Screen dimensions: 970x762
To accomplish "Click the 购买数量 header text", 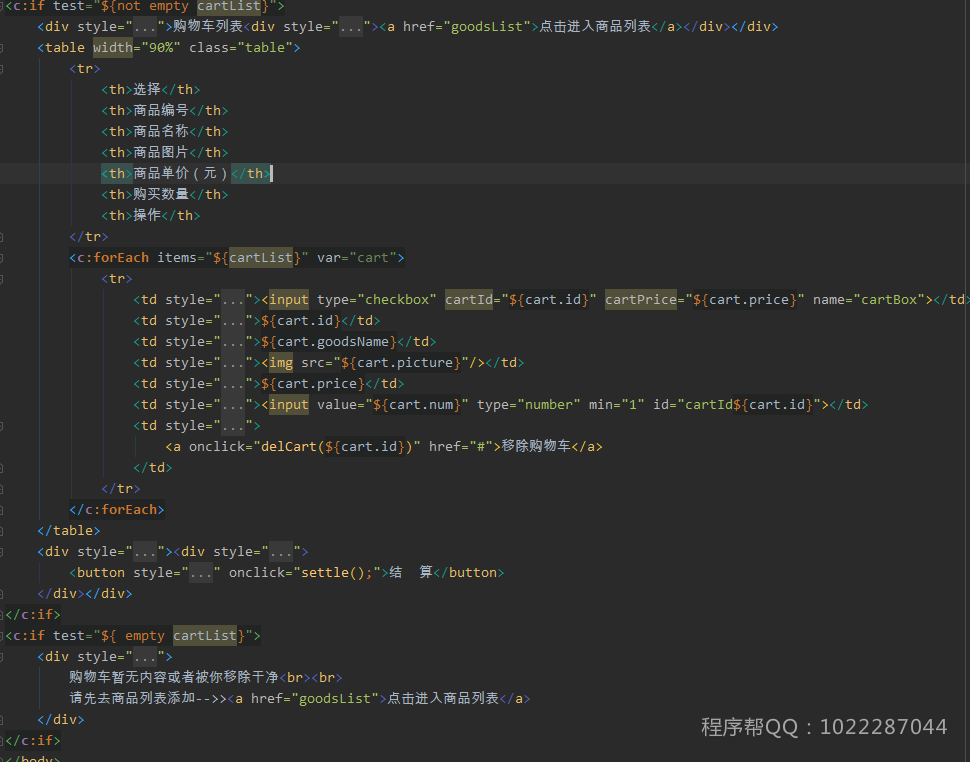I will 161,195.
